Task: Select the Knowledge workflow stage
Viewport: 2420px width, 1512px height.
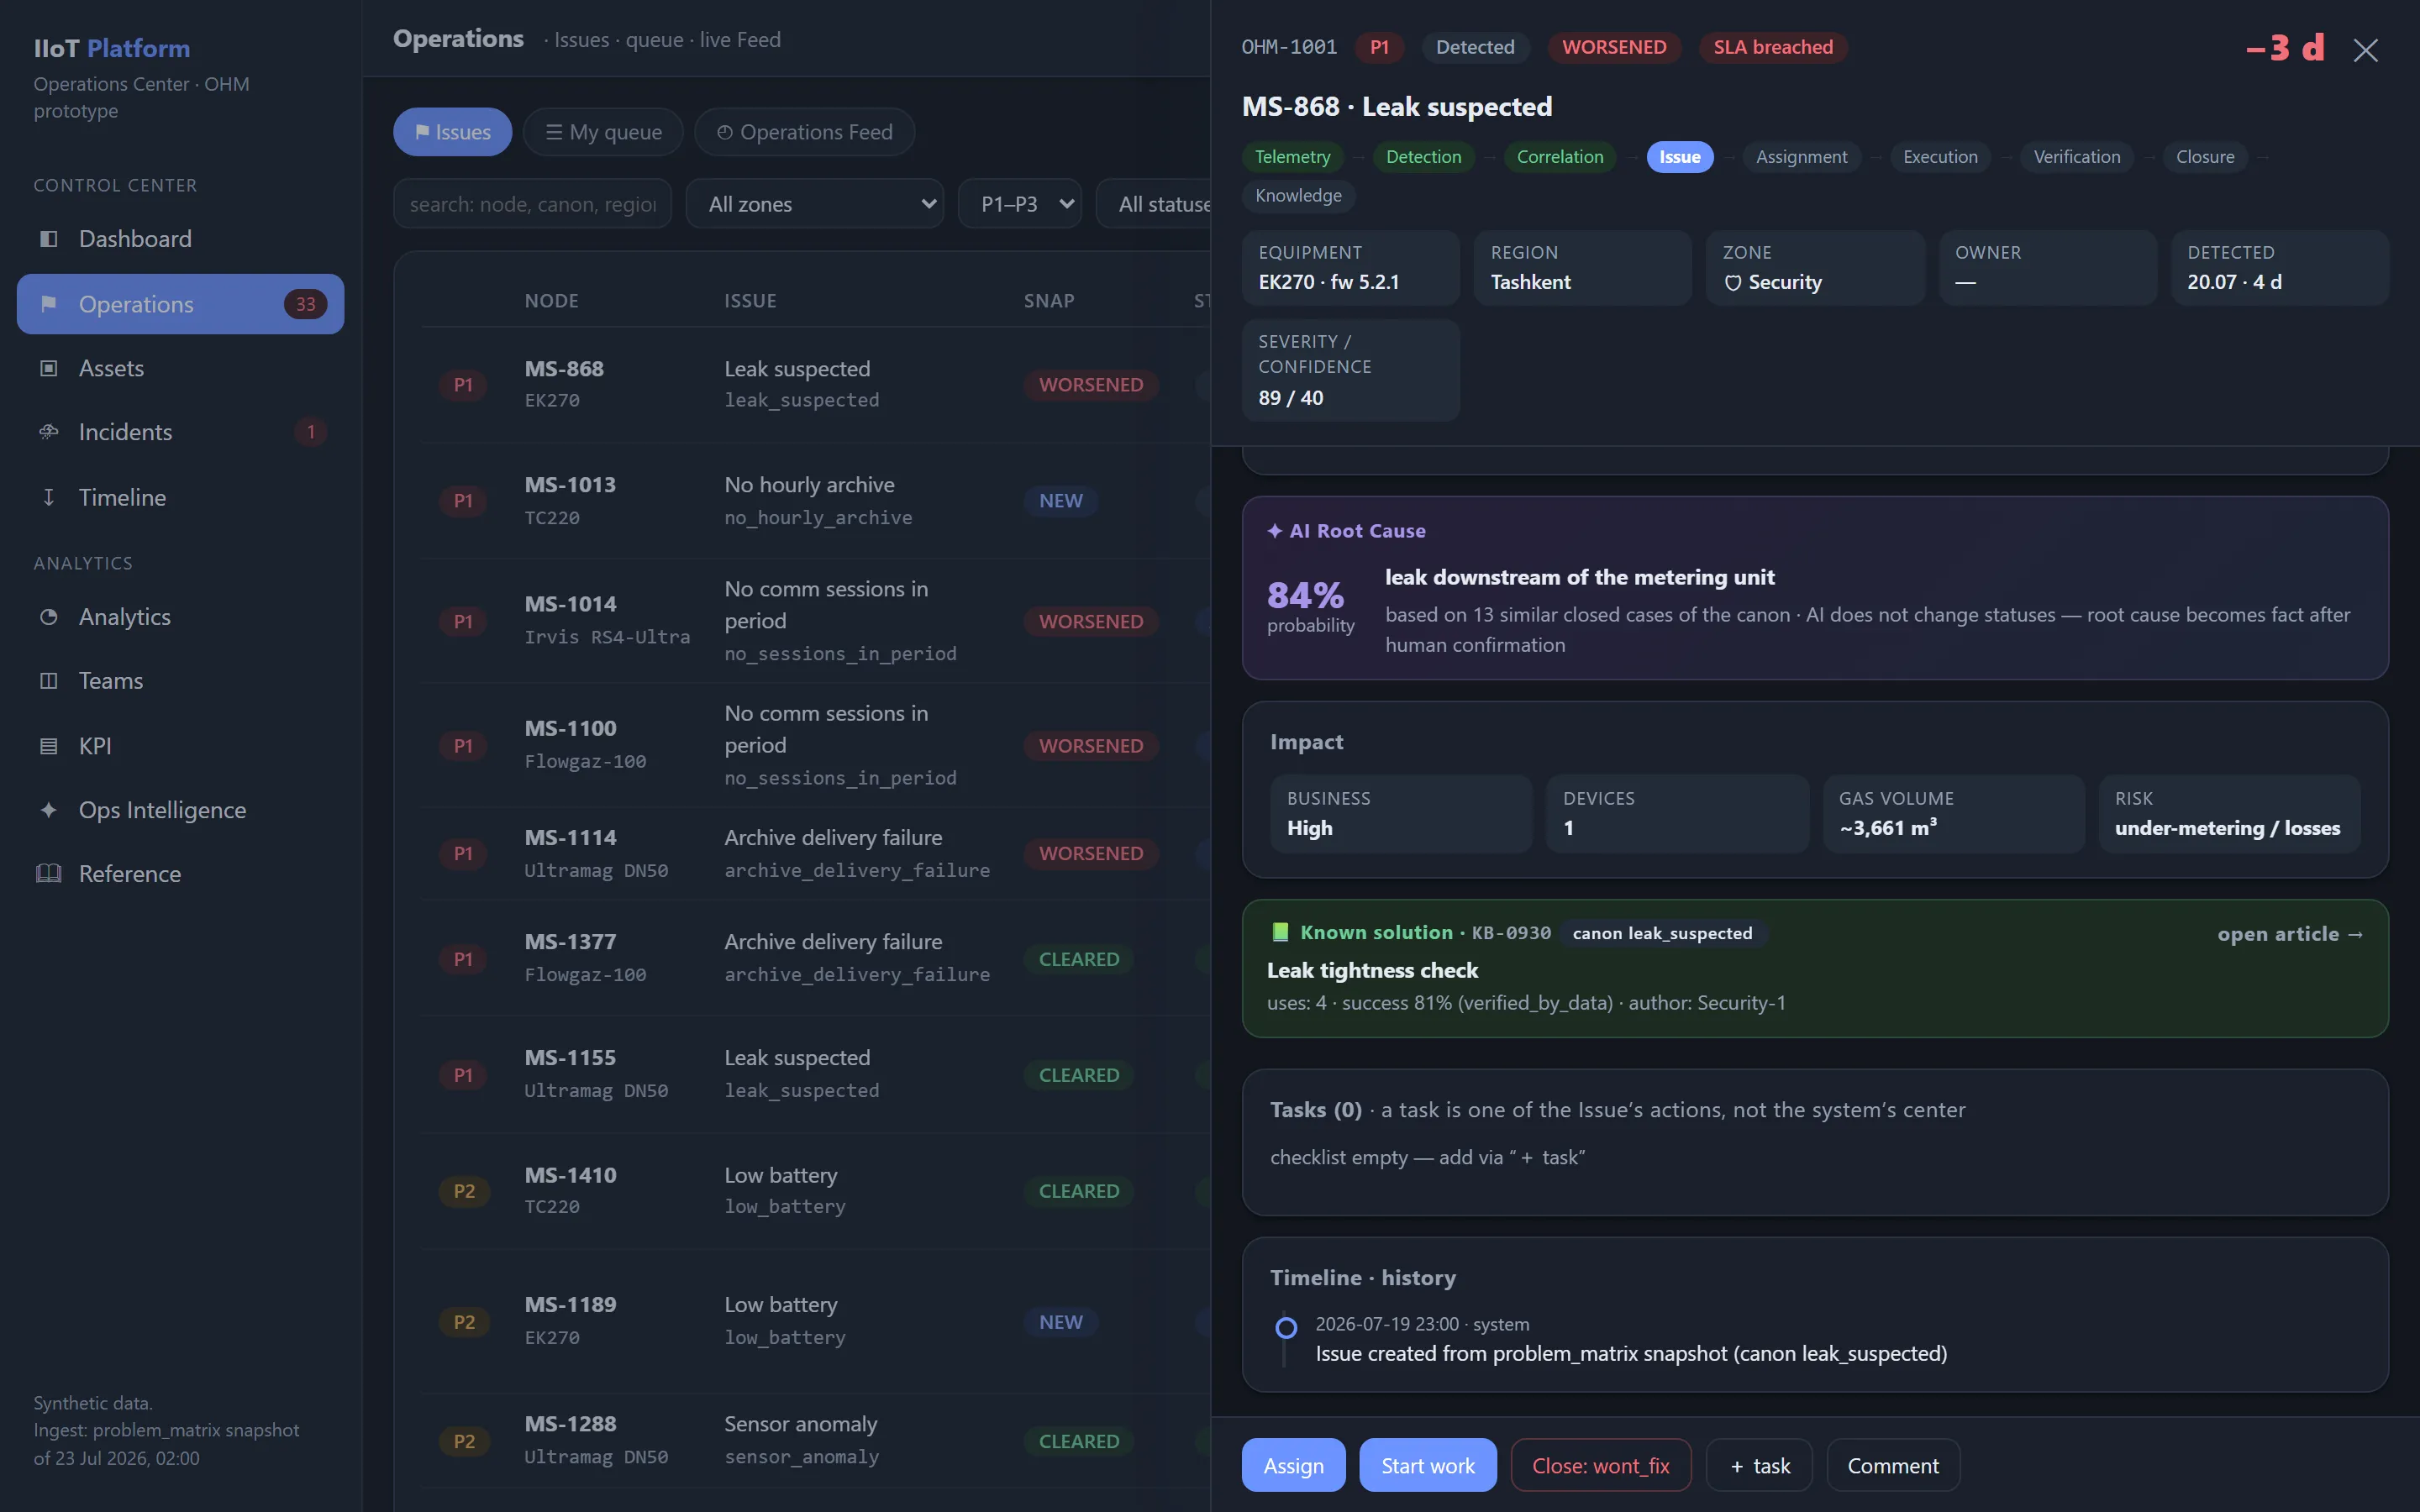Action: tap(1298, 196)
